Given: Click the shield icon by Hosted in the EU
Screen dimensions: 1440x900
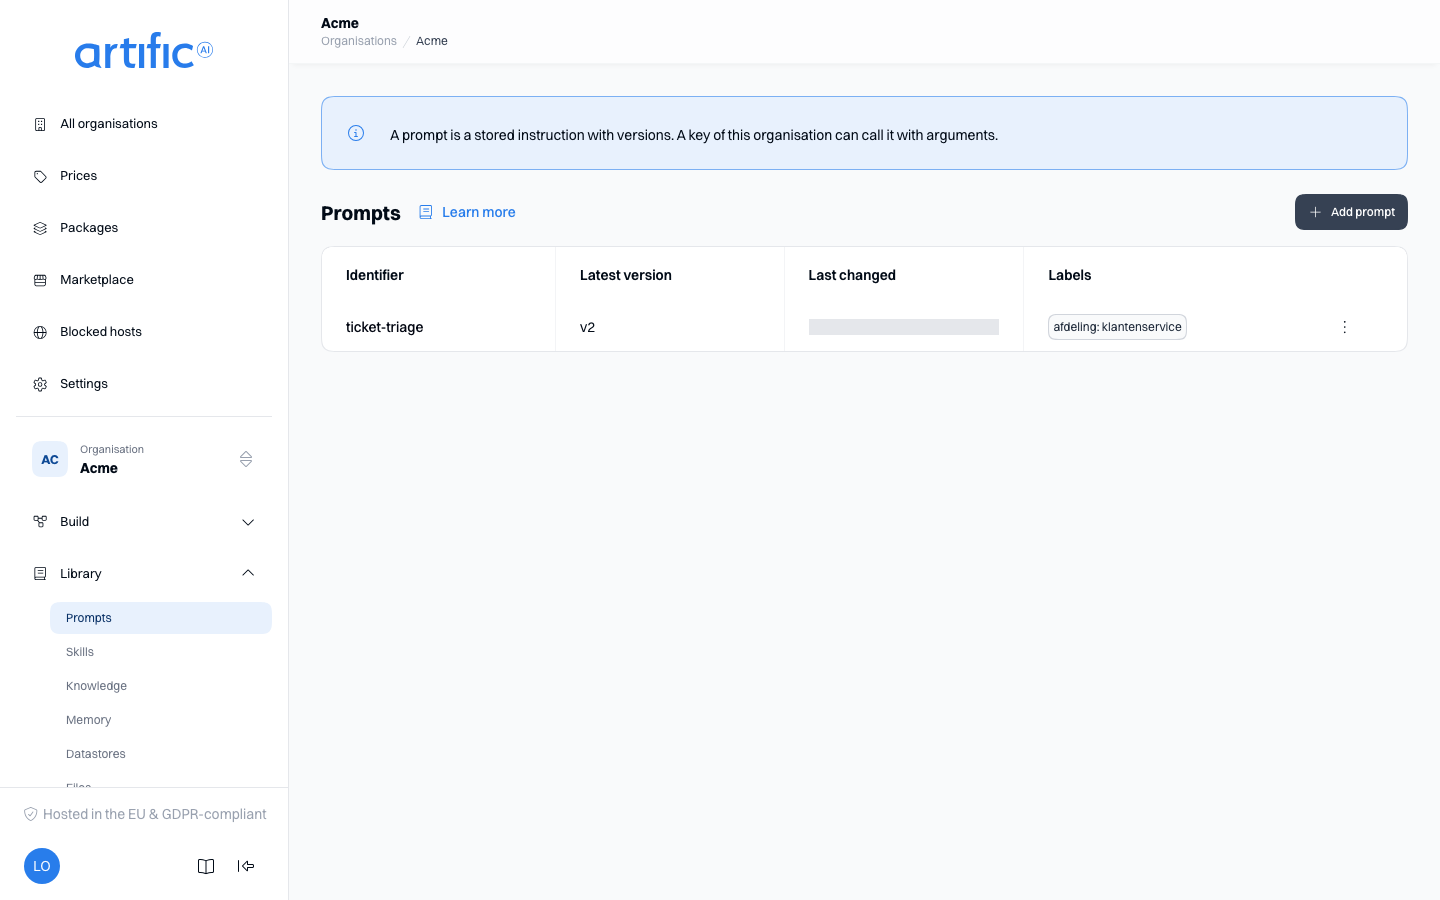Looking at the screenshot, I should pos(31,814).
